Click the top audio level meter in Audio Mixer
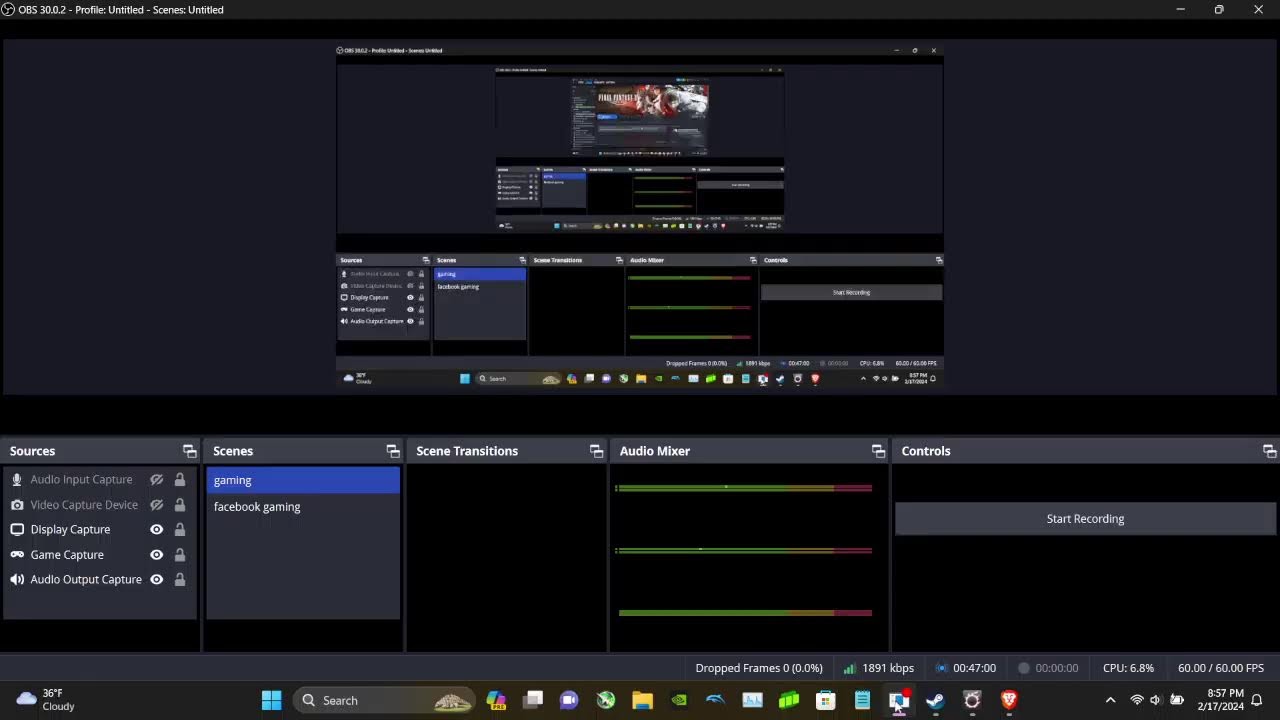 coord(743,488)
